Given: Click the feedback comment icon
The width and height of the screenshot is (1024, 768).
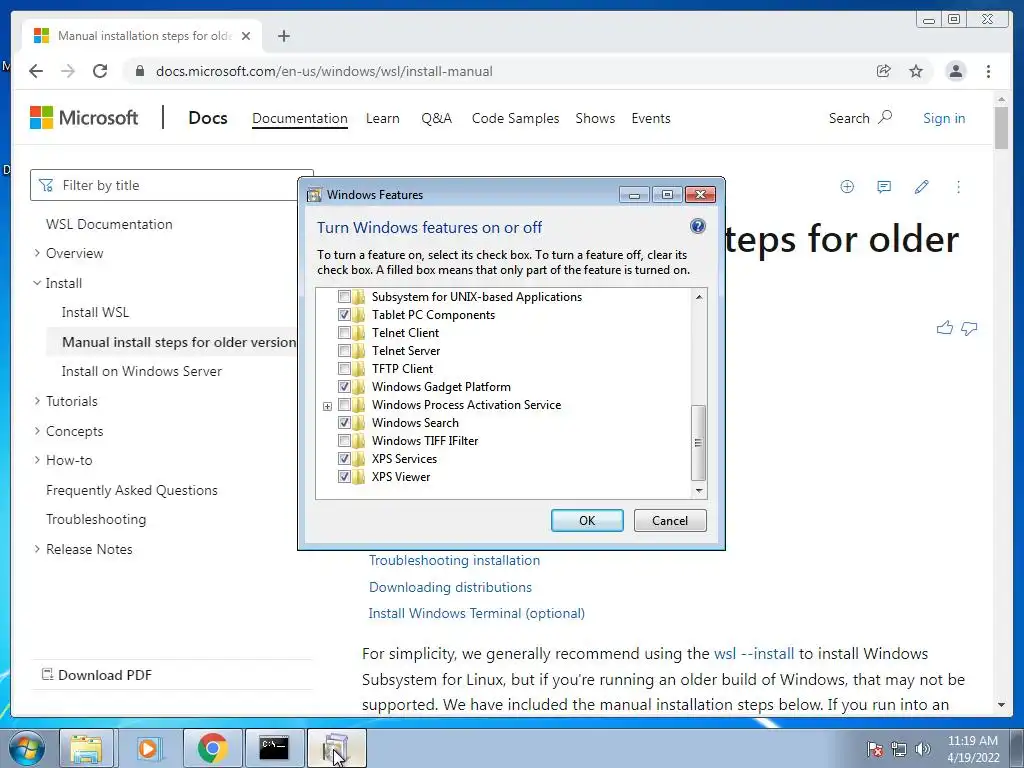Looking at the screenshot, I should (x=884, y=187).
